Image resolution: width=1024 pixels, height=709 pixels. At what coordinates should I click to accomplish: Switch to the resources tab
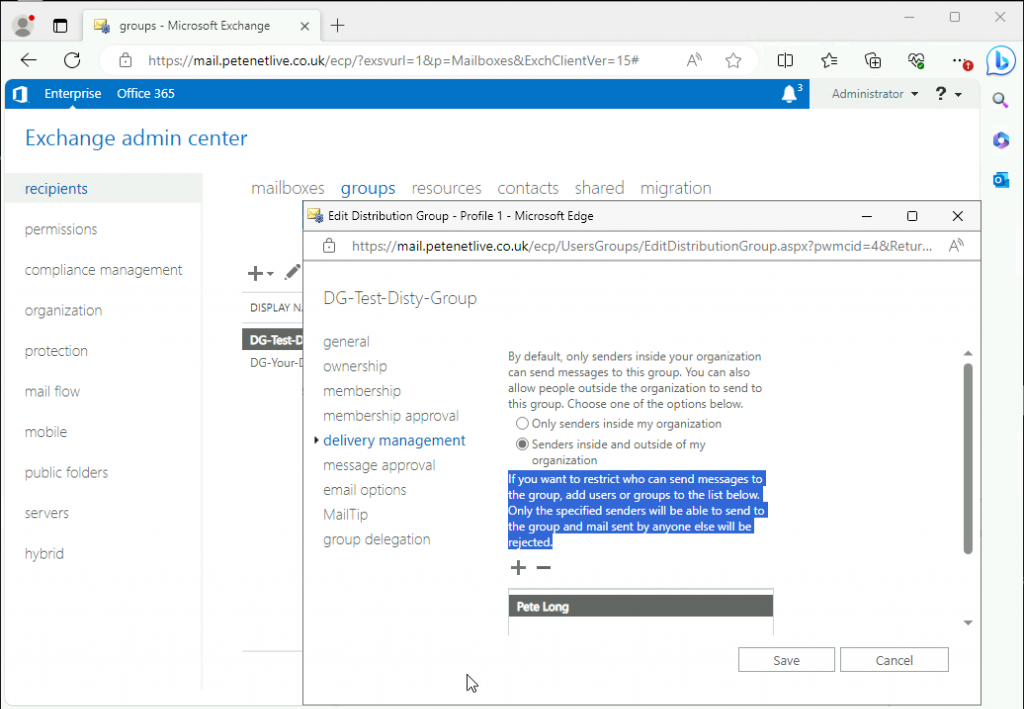pyautogui.click(x=446, y=188)
